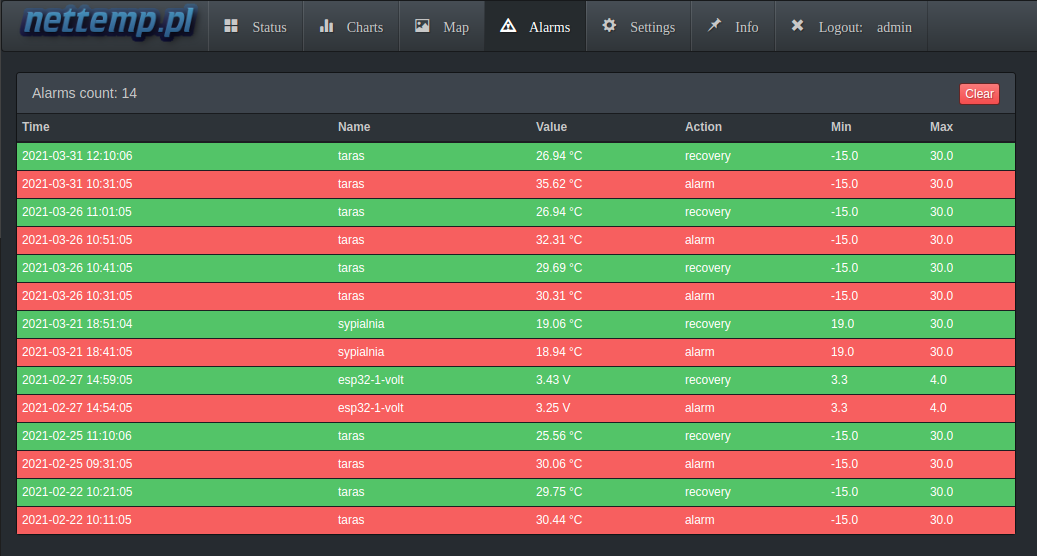
Task: Click the Max column header
Action: (x=941, y=127)
